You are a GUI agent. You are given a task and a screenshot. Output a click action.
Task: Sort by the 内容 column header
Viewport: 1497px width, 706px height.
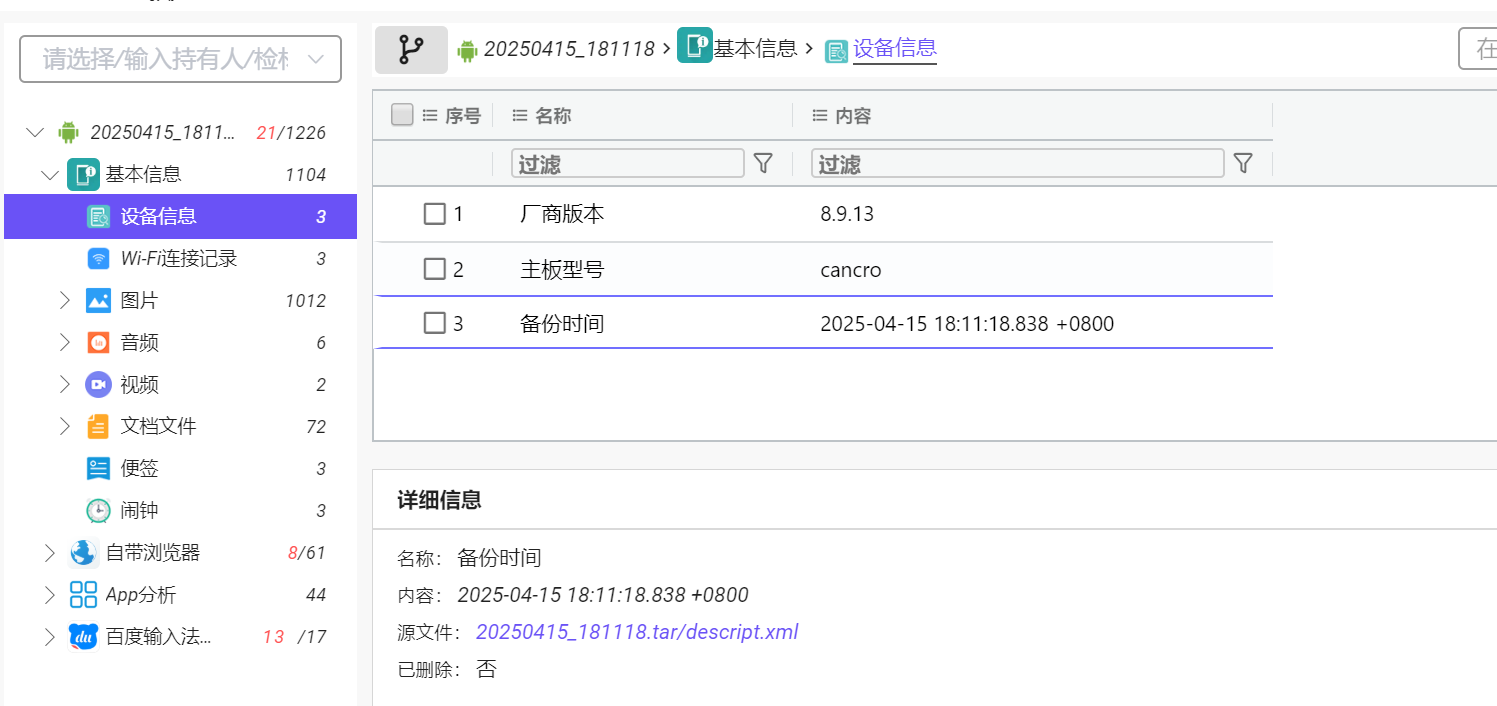click(x=853, y=116)
